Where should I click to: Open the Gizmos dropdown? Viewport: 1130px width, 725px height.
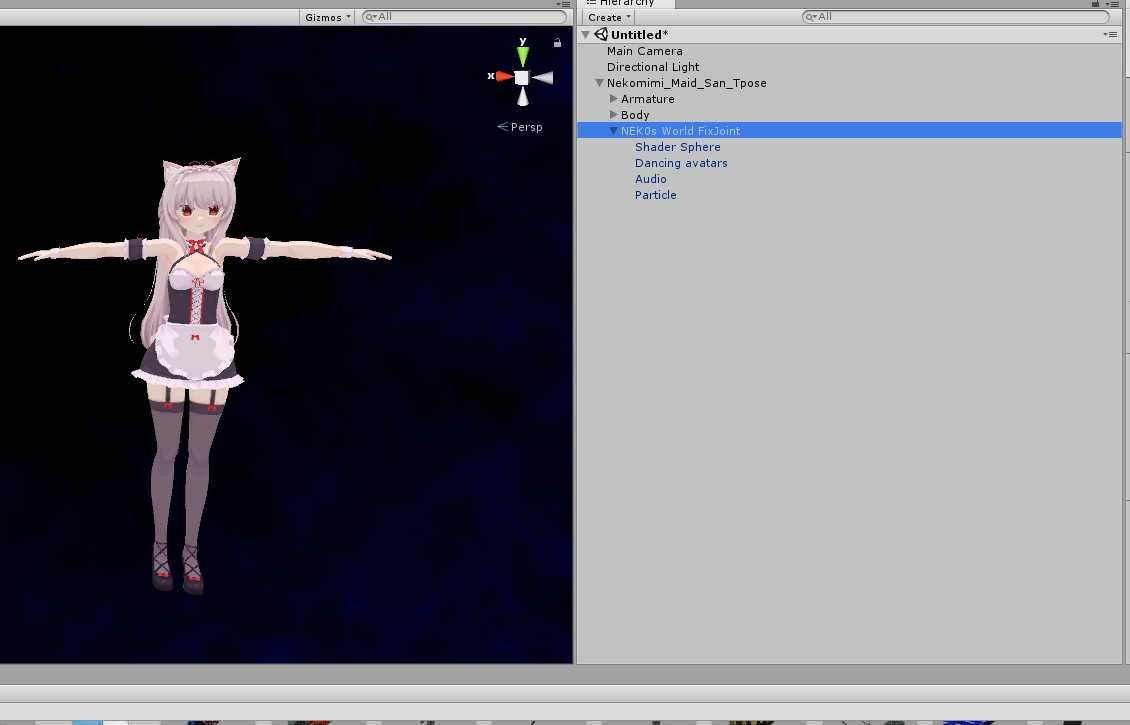[x=328, y=17]
